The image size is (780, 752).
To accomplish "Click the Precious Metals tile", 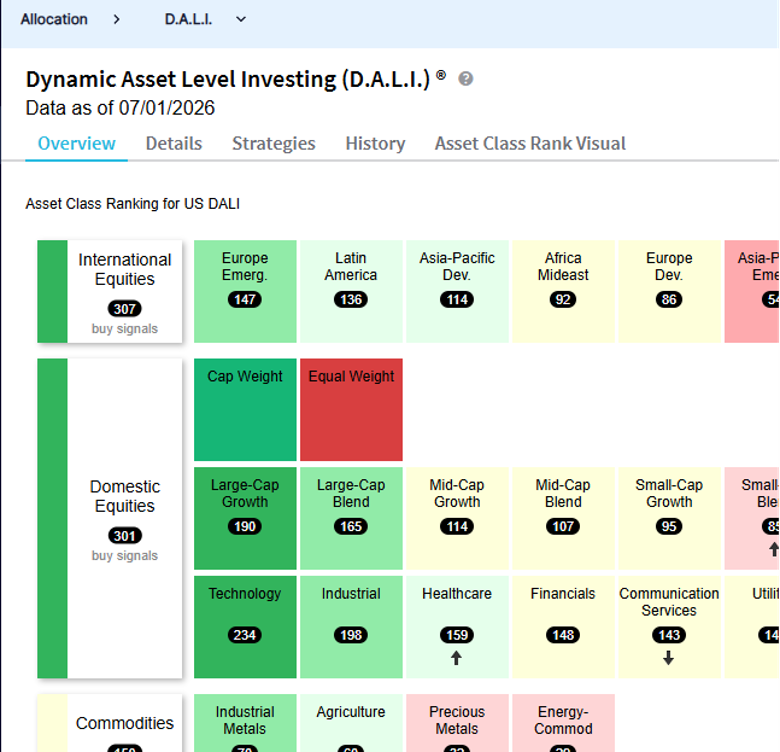I will [x=457, y=723].
